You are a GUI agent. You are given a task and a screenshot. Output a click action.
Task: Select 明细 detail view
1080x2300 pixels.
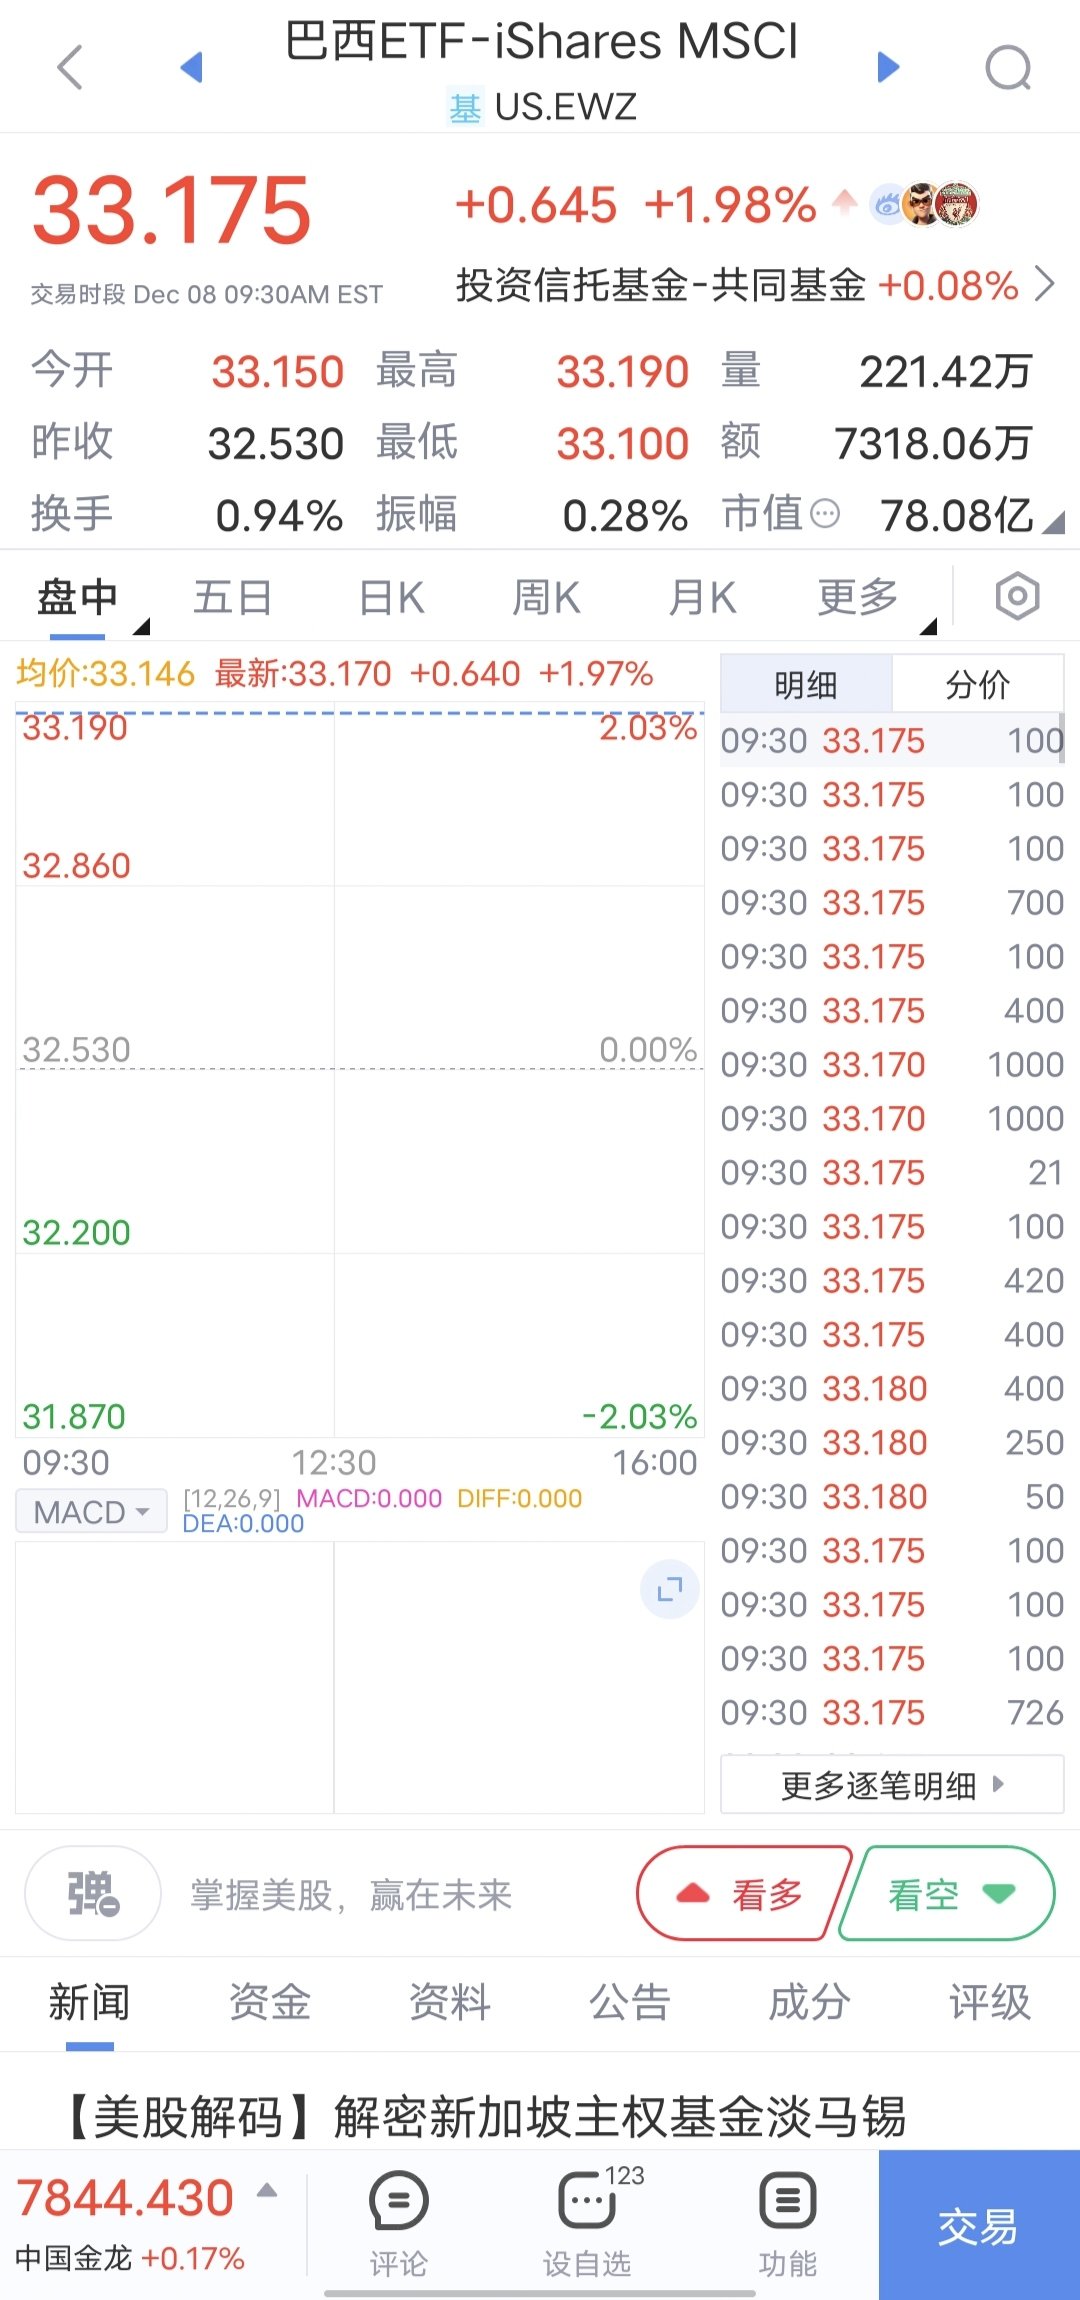pos(806,685)
